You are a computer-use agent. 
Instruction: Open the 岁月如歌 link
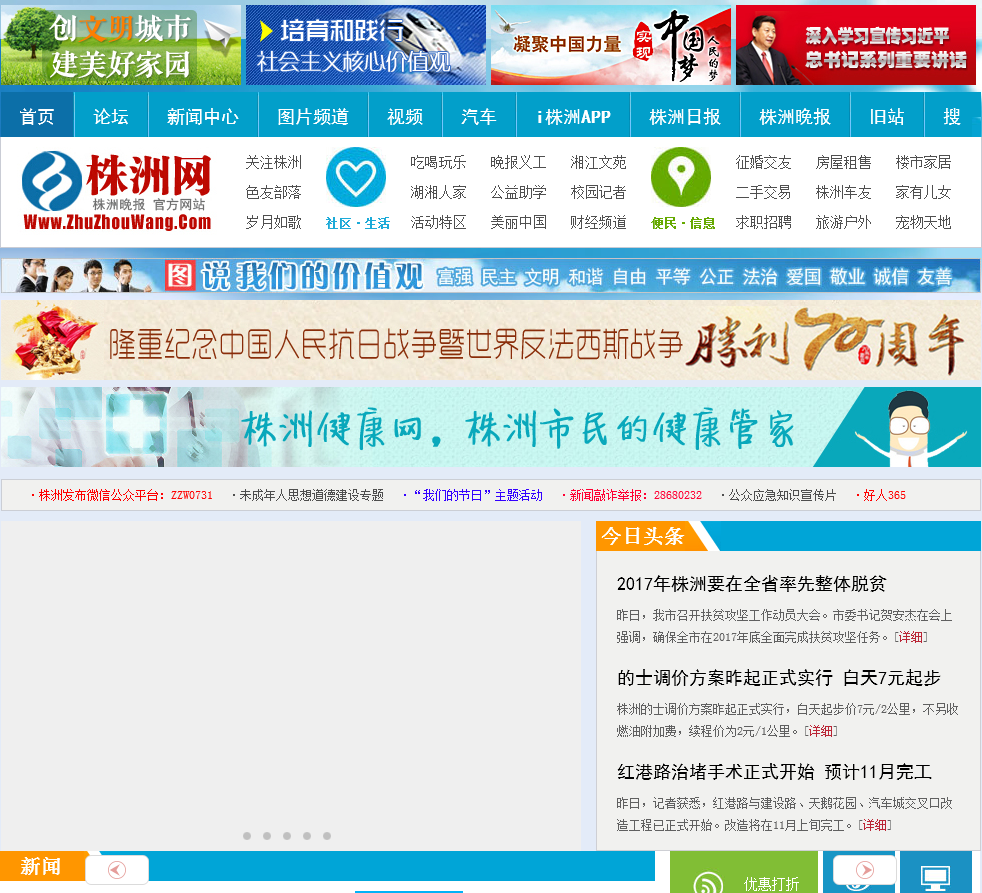click(274, 222)
